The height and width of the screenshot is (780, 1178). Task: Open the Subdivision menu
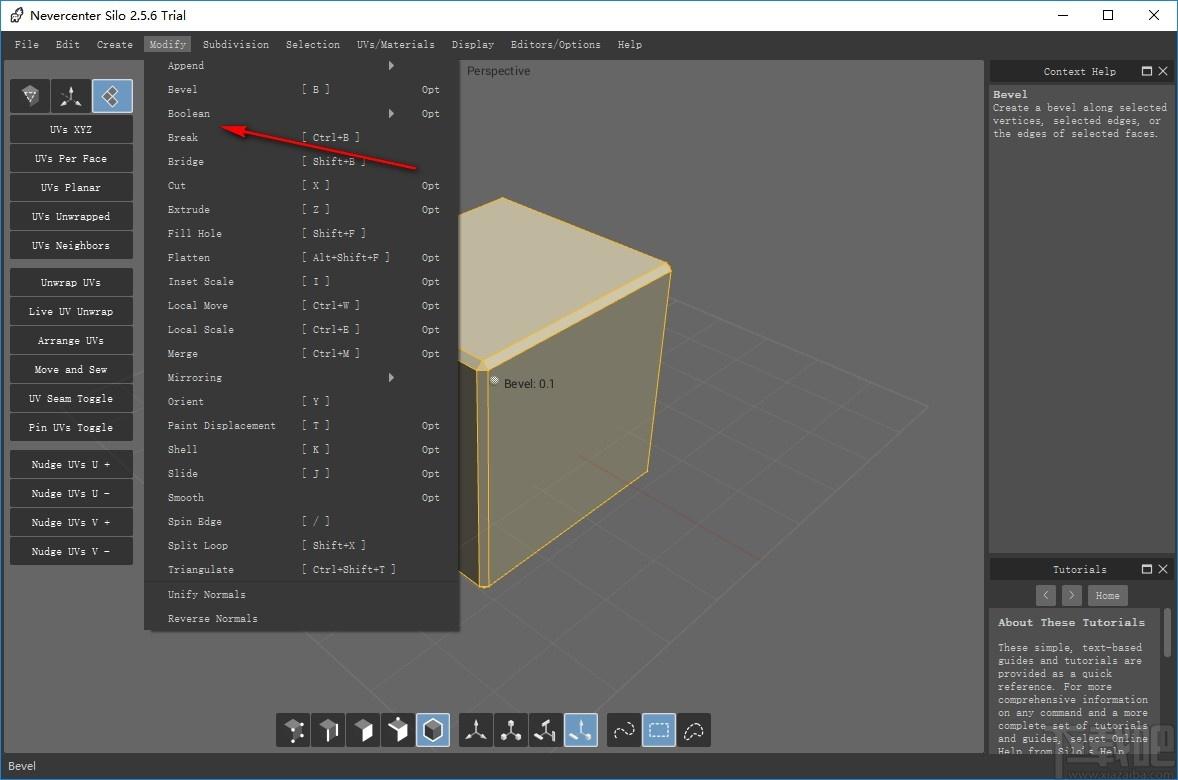[x=236, y=44]
